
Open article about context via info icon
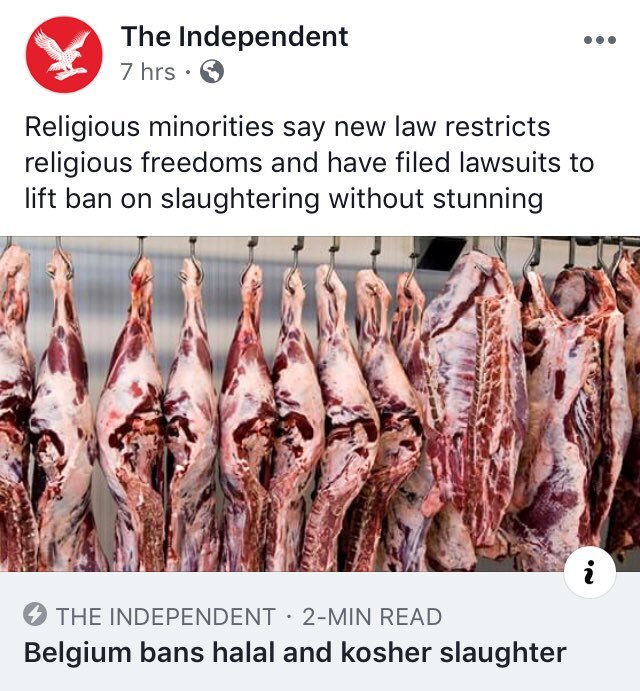590,572
